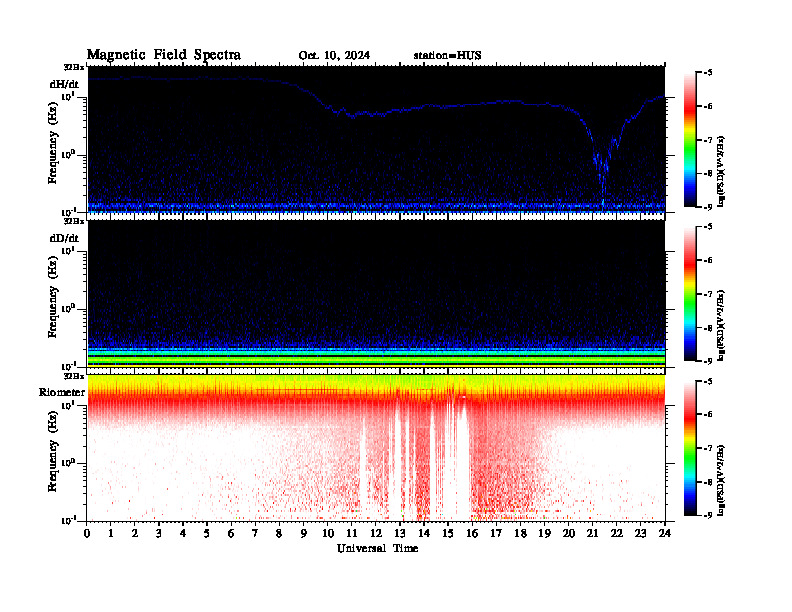Click the blue trace dip in dH/dt panel

[x=602, y=172]
